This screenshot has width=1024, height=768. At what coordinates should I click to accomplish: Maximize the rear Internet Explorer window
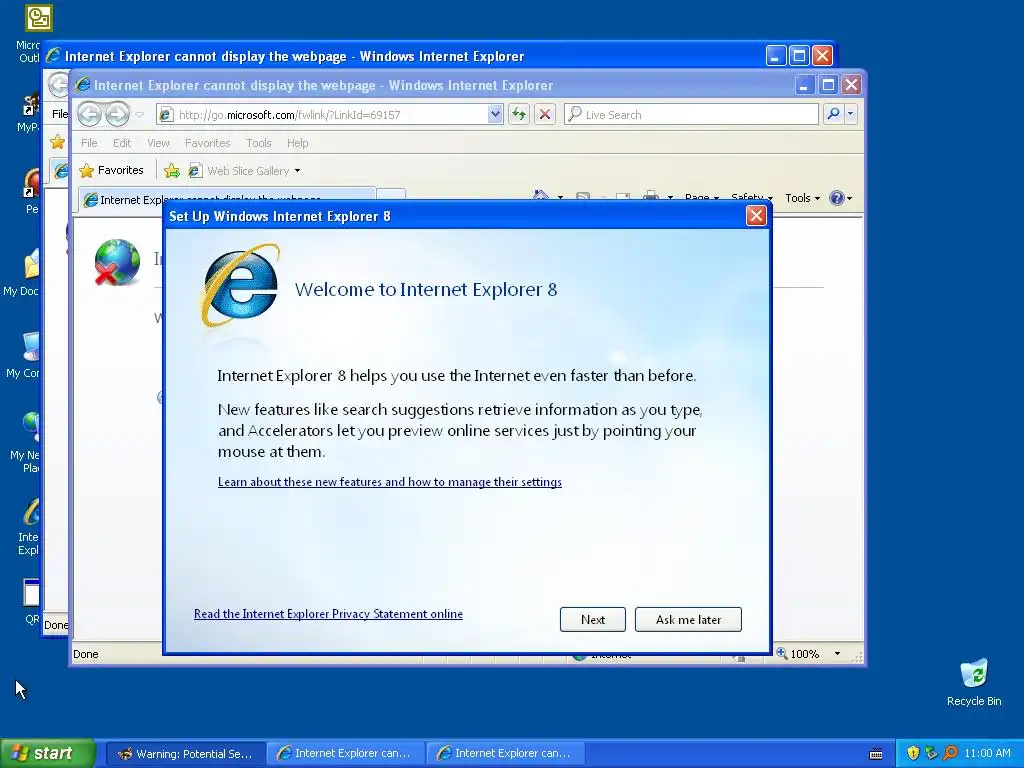[799, 56]
